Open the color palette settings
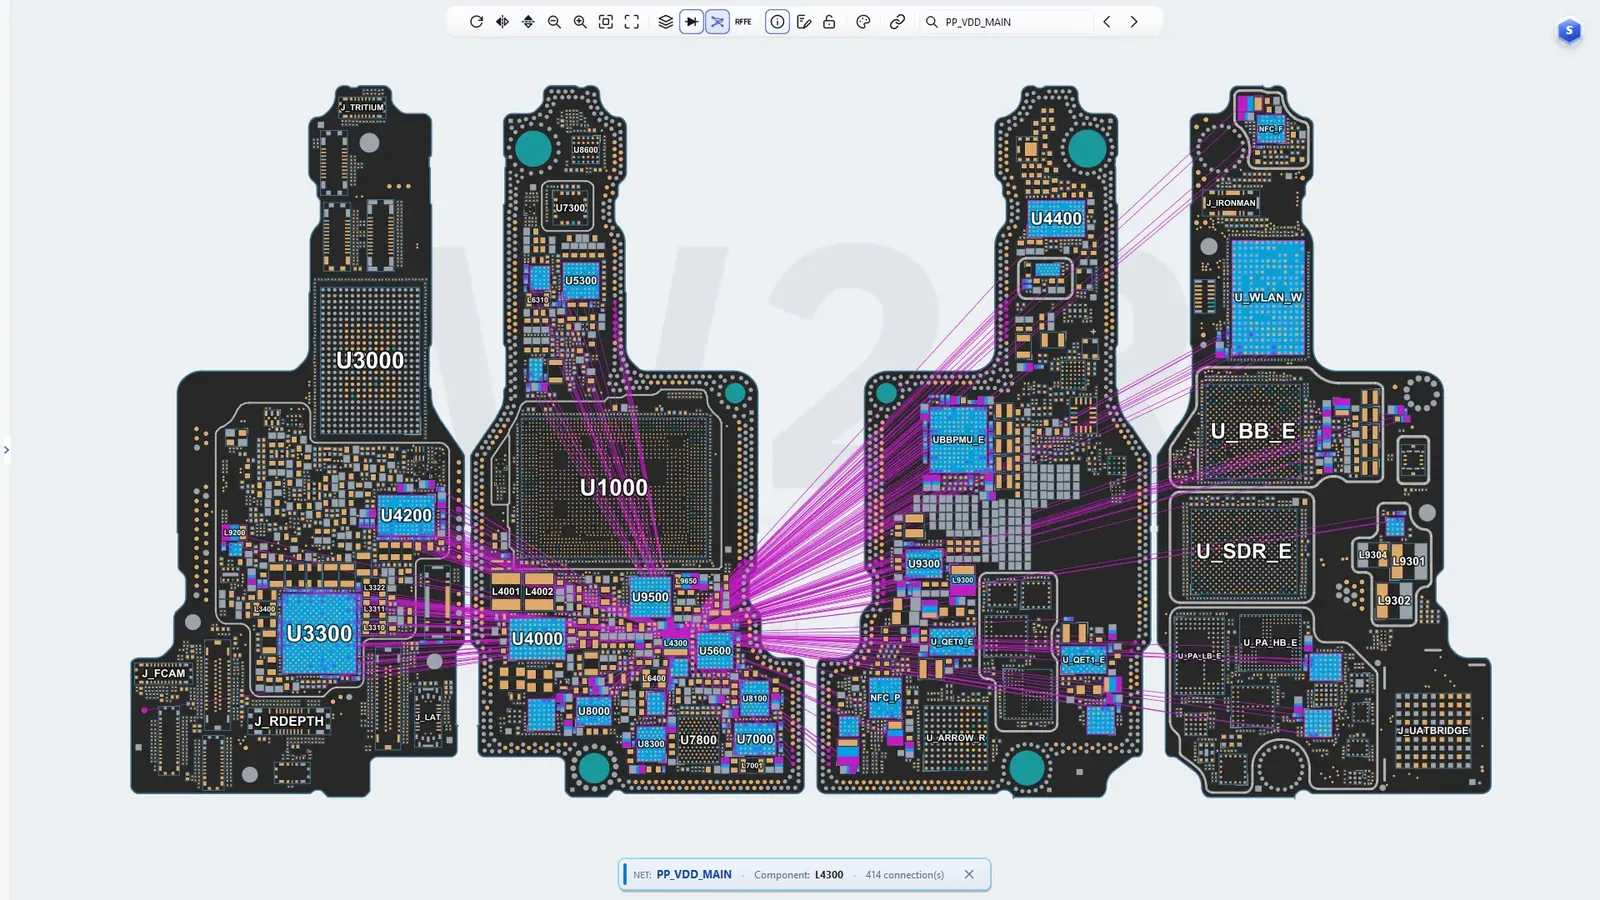 pos(863,21)
